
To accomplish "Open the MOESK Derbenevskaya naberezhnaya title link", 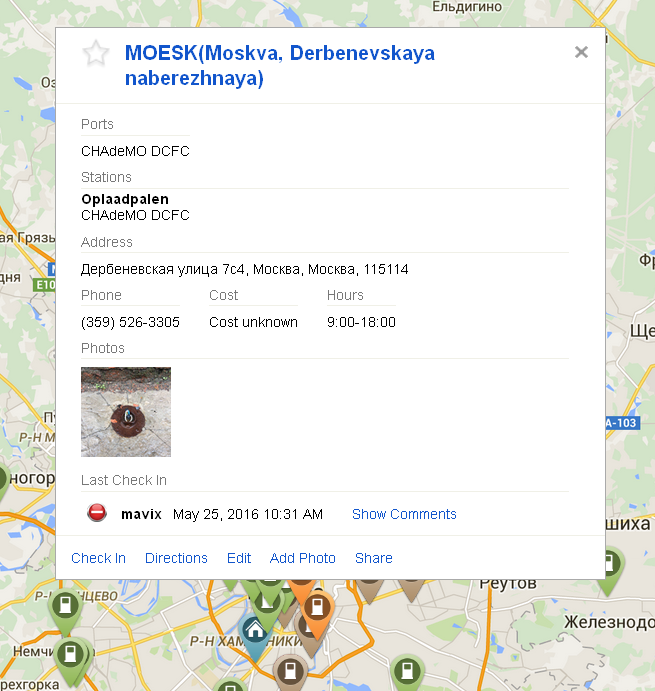I will (x=280, y=66).
